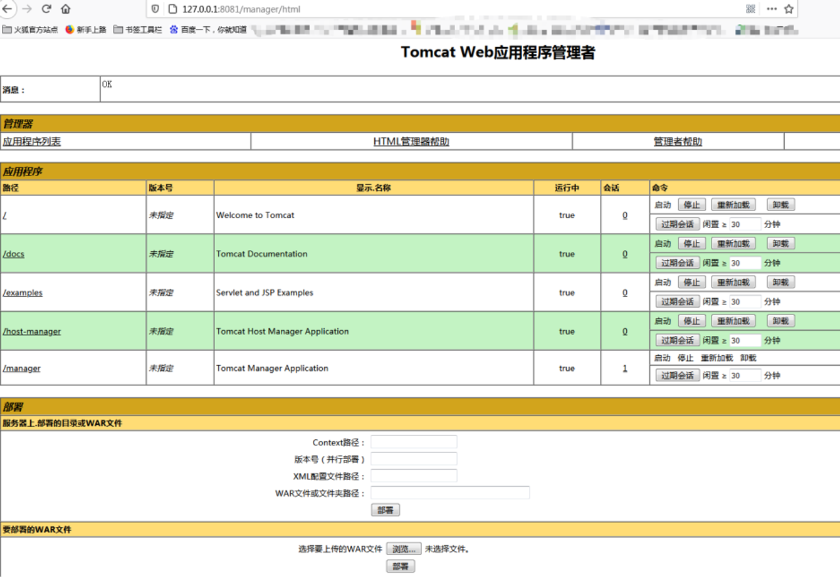Click 卸载 button for /host-manager application

pos(781,321)
